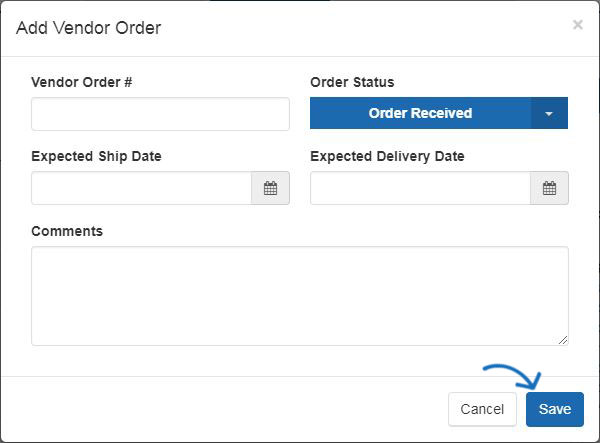600x443 pixels.
Task: Cancel adding the vendor order
Action: click(482, 409)
